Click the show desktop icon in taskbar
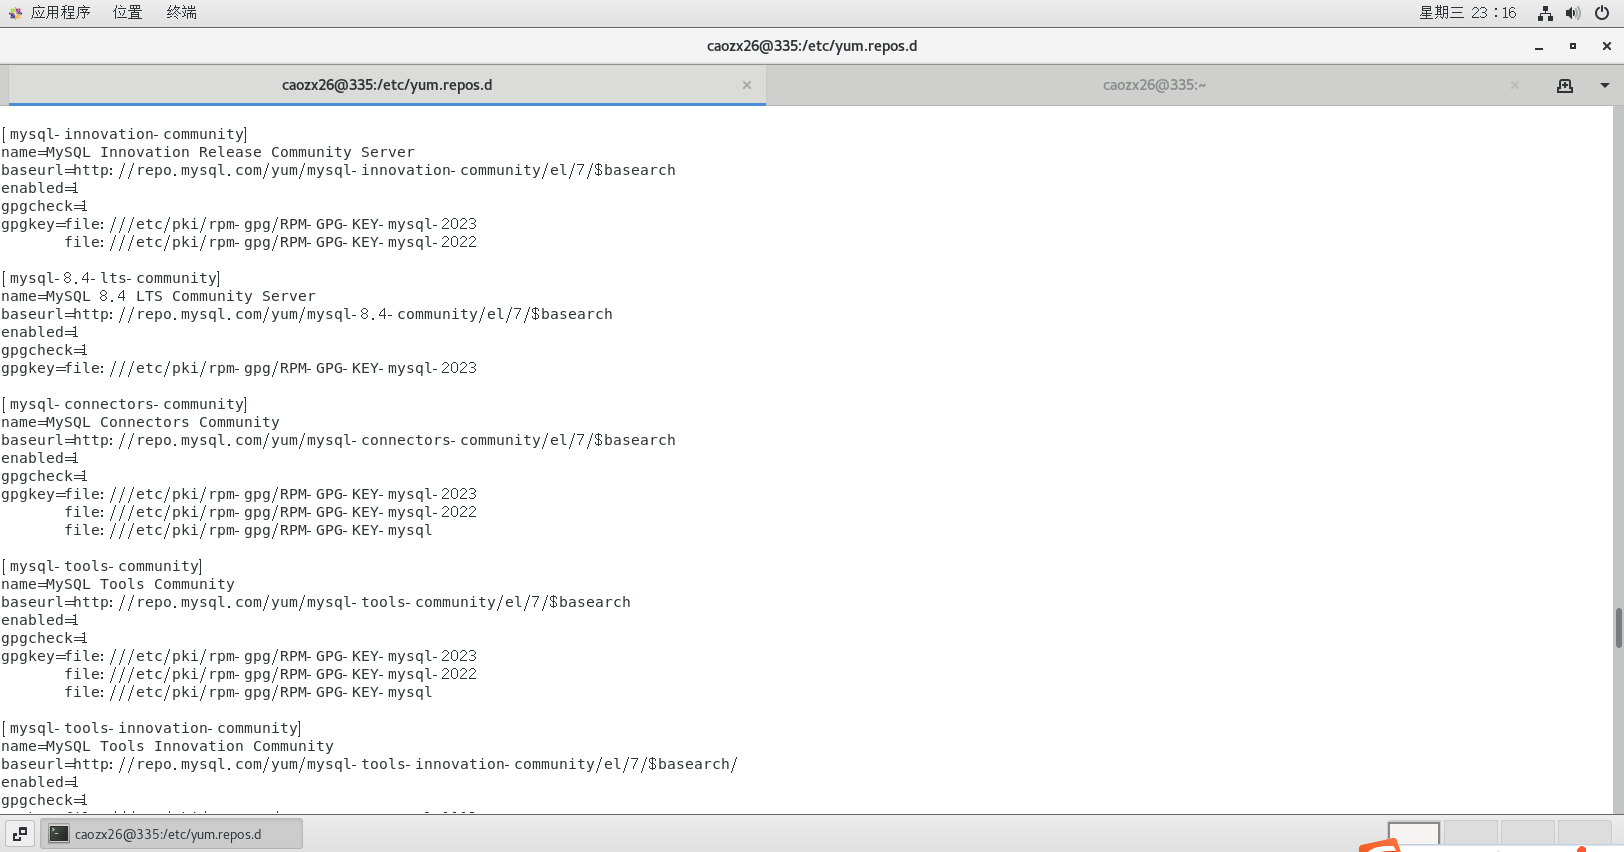Viewport: 1624px width, 852px height. pyautogui.click(x=20, y=834)
